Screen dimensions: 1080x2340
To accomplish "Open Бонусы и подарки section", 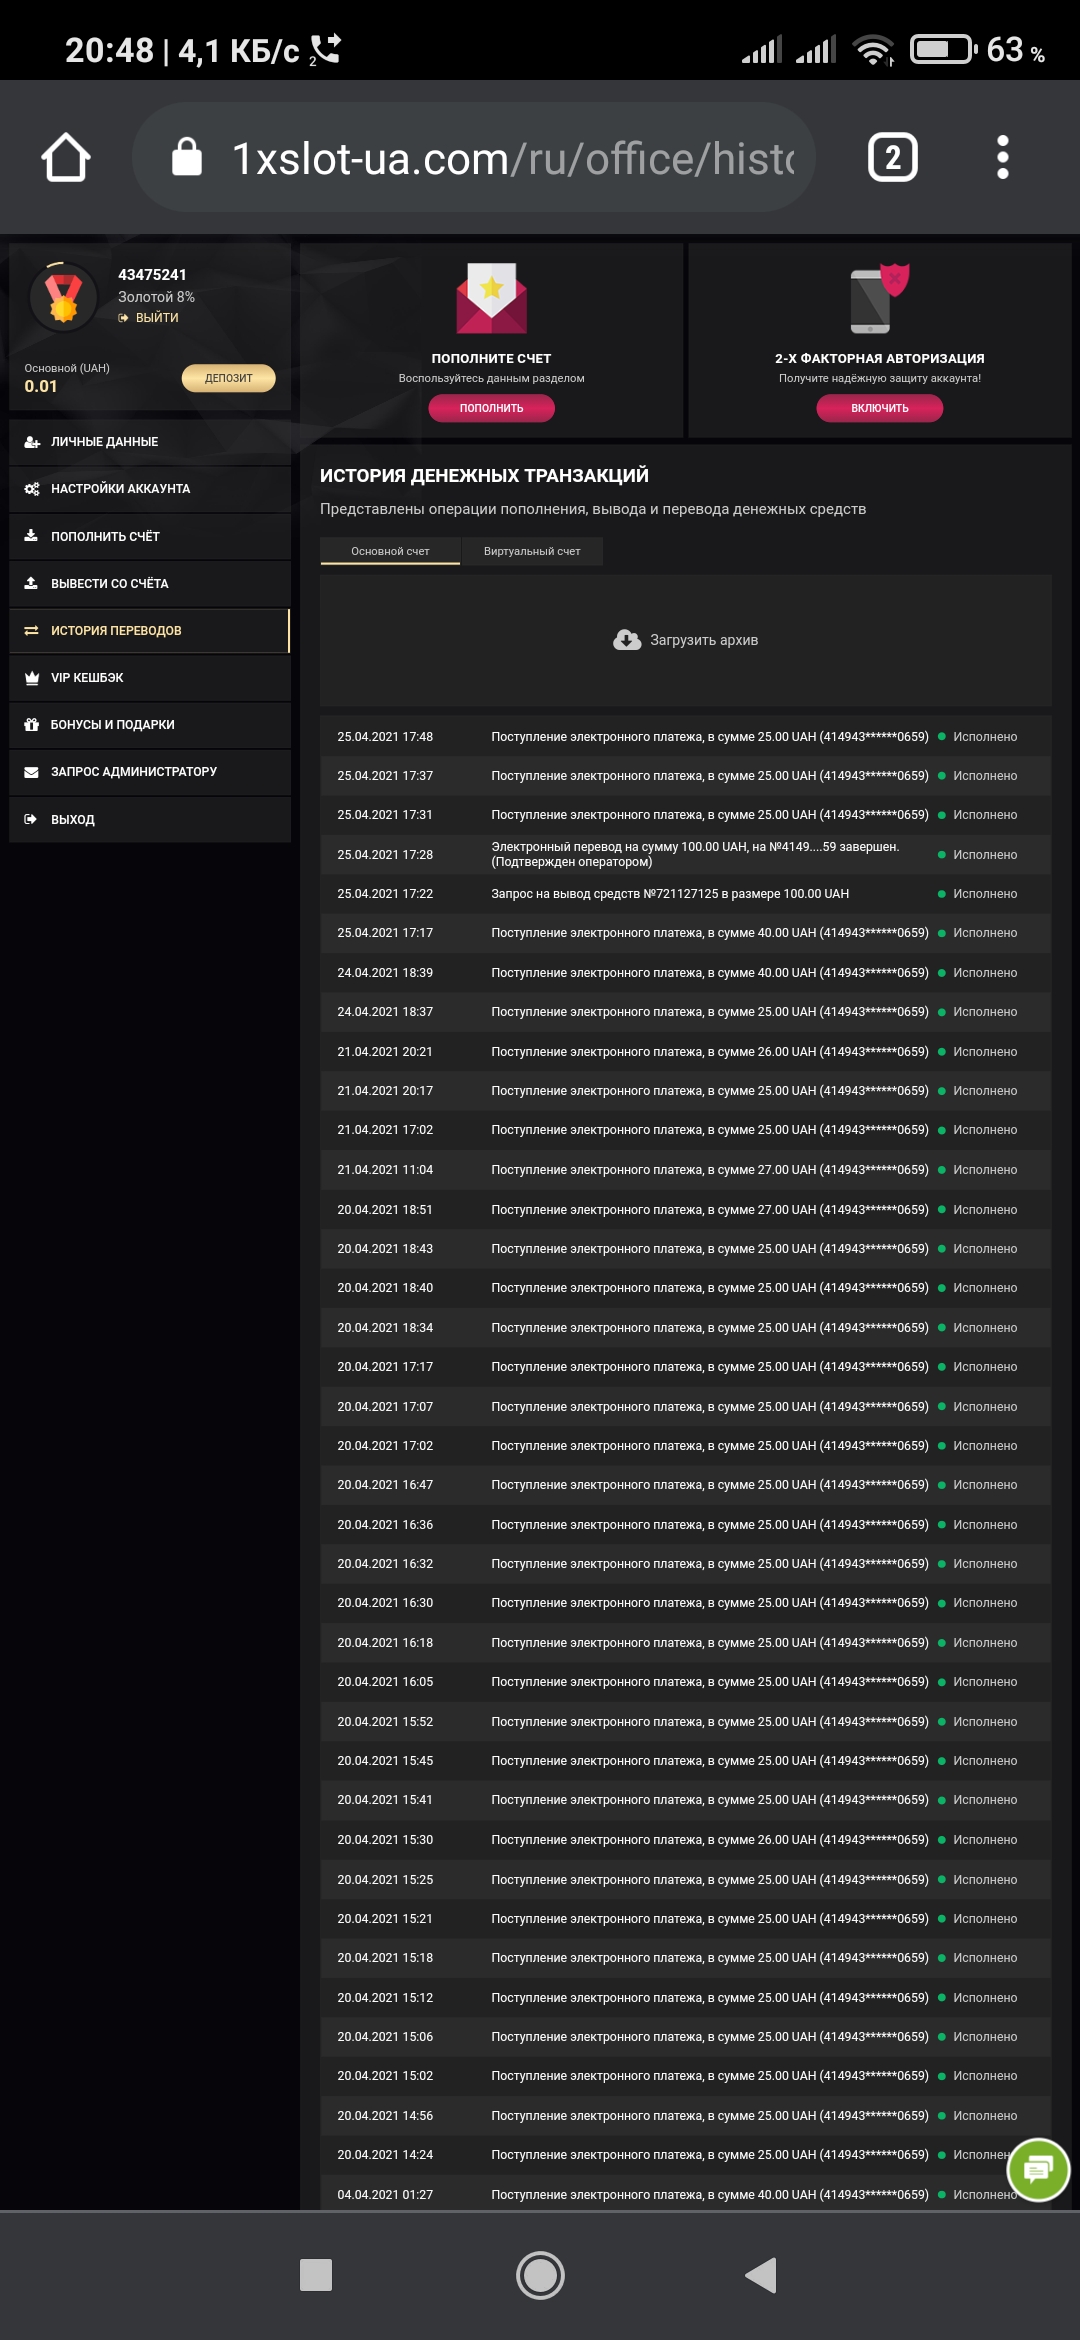I will click(x=112, y=725).
